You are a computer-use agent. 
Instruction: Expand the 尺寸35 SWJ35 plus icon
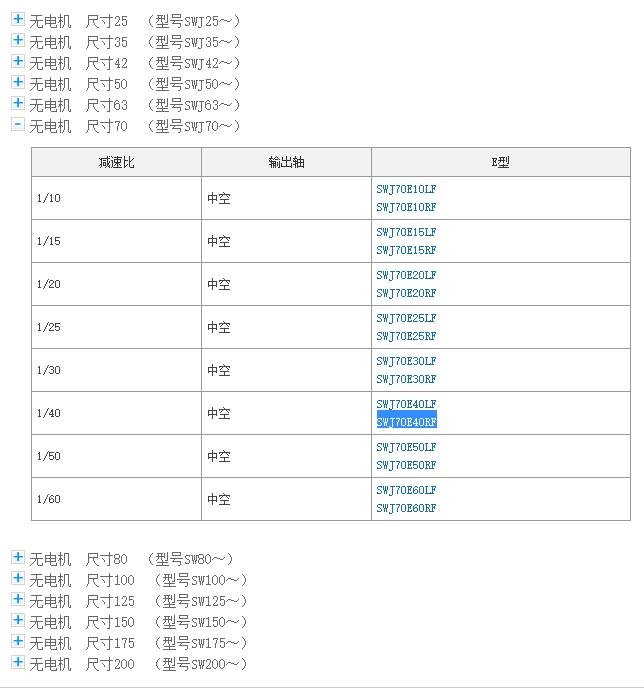(17, 40)
